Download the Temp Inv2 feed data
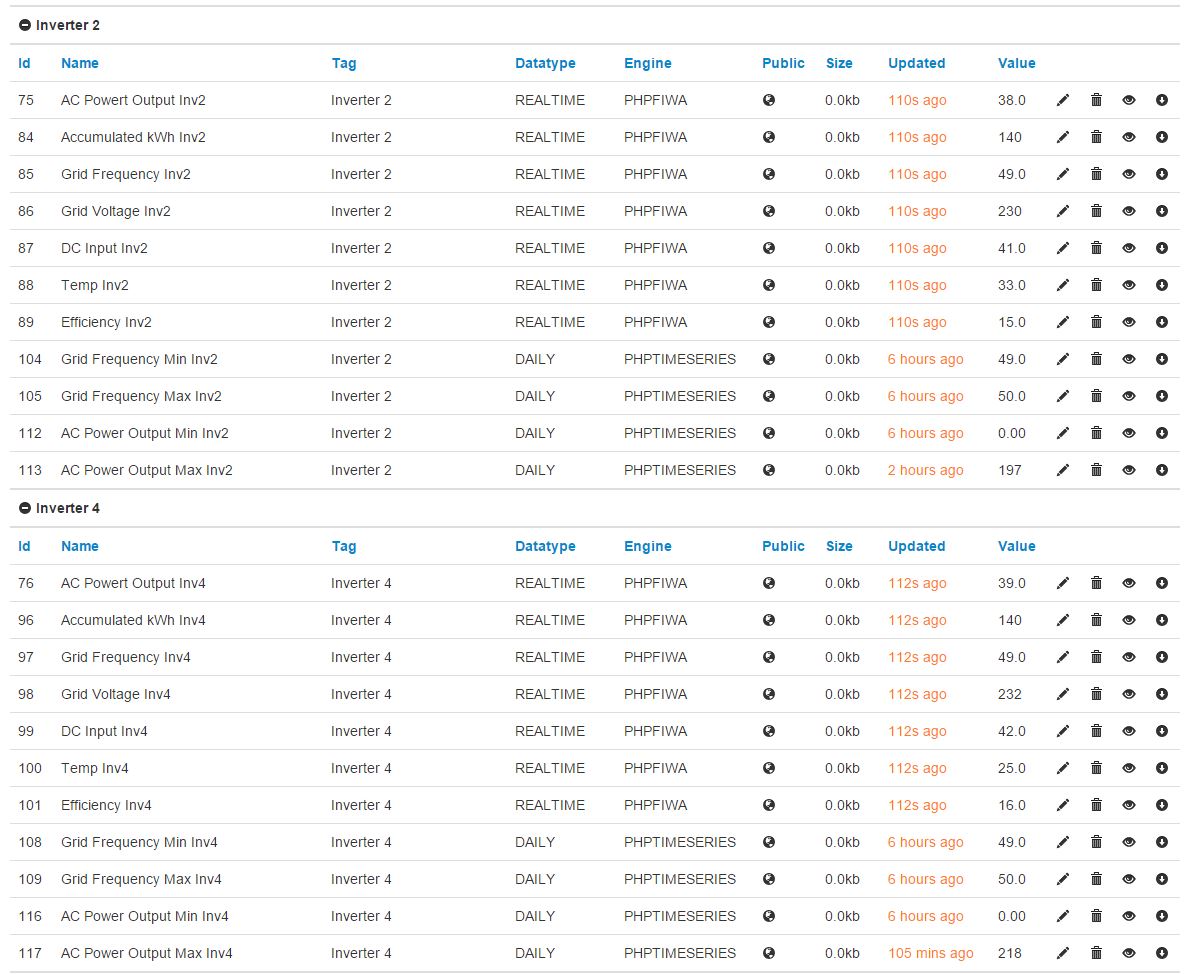This screenshot has height=974, width=1184. point(1162,285)
